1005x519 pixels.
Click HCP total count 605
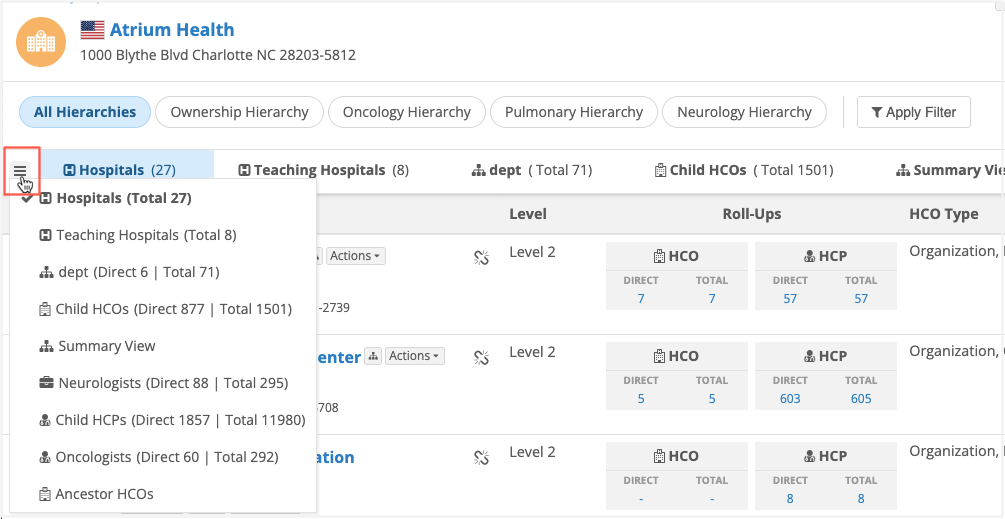[861, 398]
